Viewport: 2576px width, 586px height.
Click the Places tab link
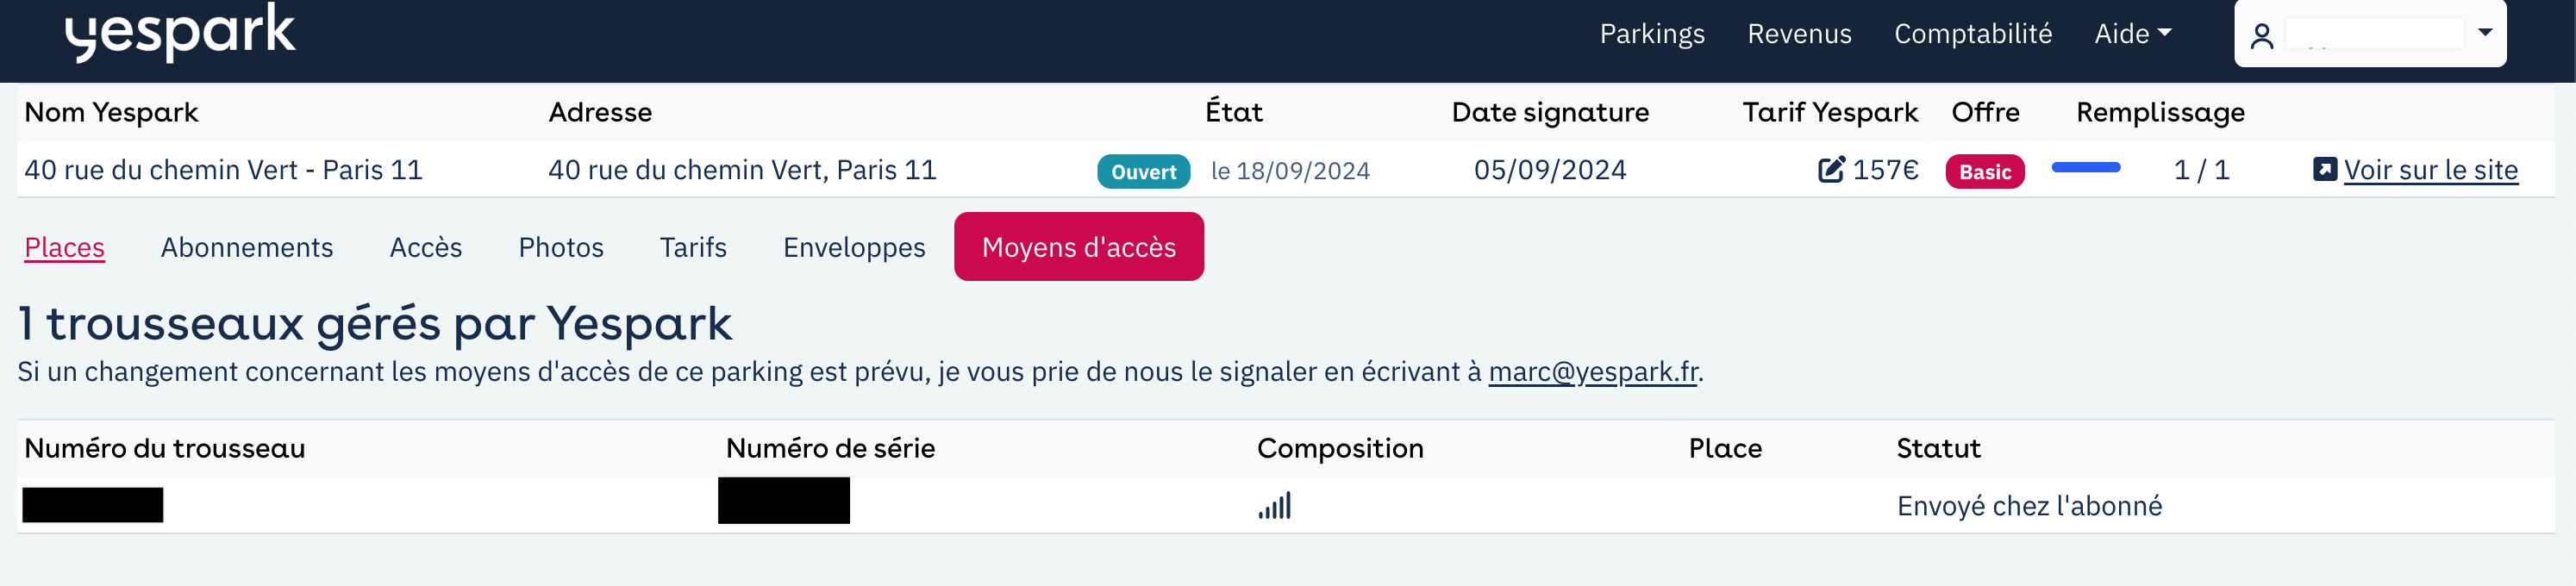(65, 247)
